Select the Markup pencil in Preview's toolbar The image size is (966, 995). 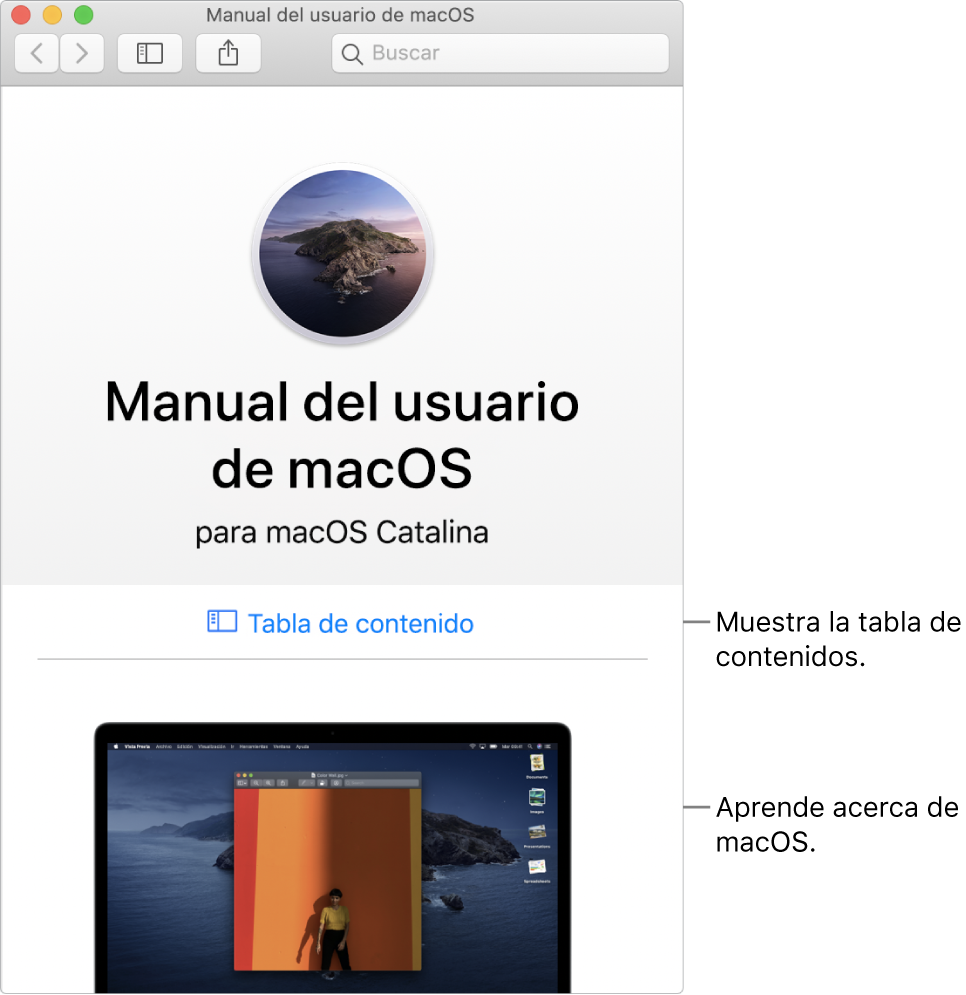tap(304, 782)
